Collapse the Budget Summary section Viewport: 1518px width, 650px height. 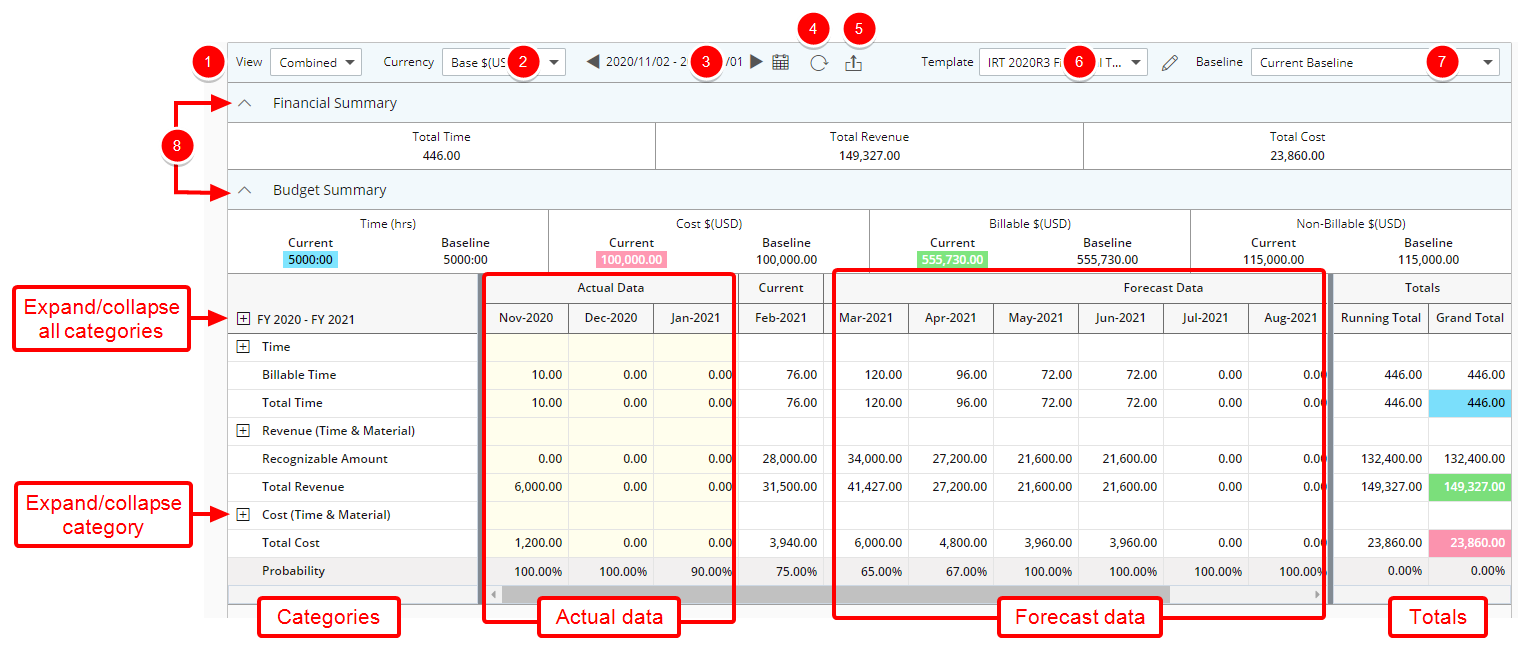click(x=244, y=190)
